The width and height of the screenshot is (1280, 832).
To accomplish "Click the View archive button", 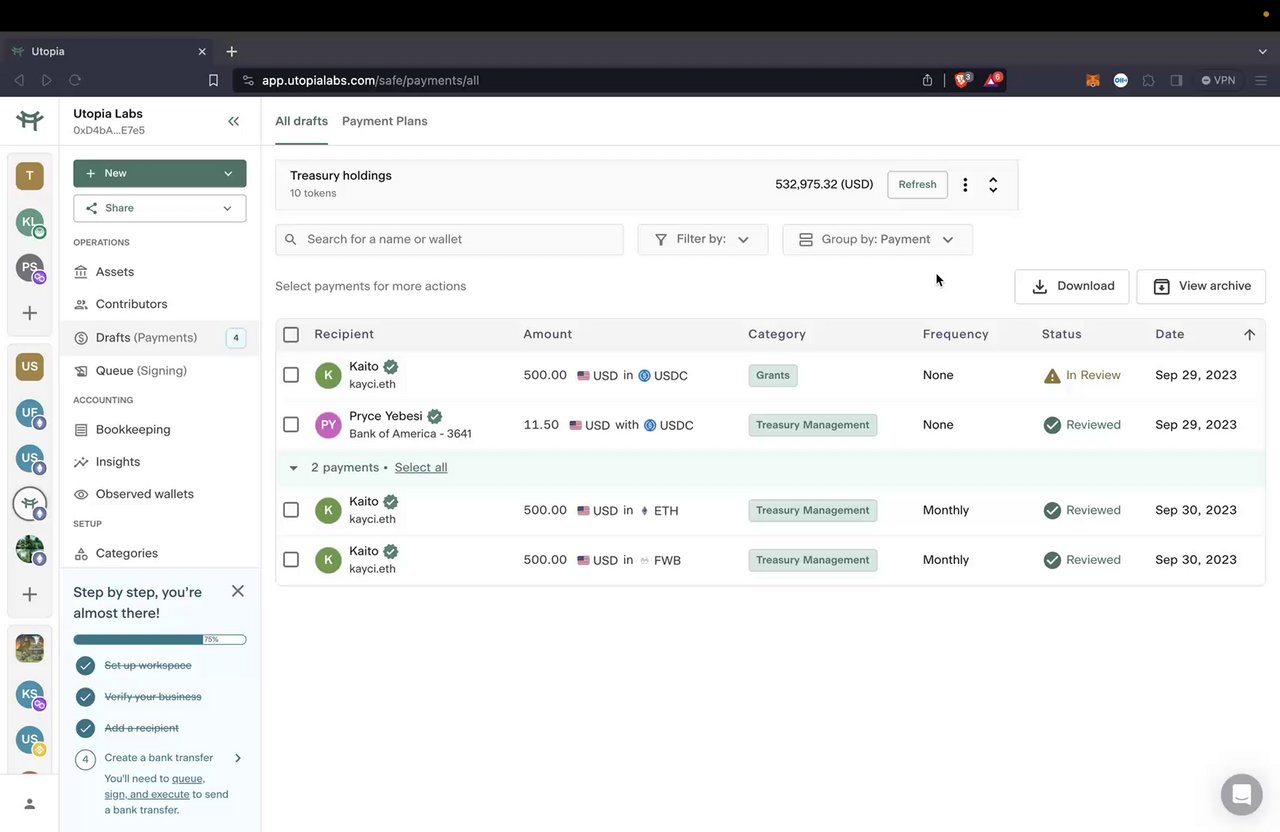I will [1201, 286].
